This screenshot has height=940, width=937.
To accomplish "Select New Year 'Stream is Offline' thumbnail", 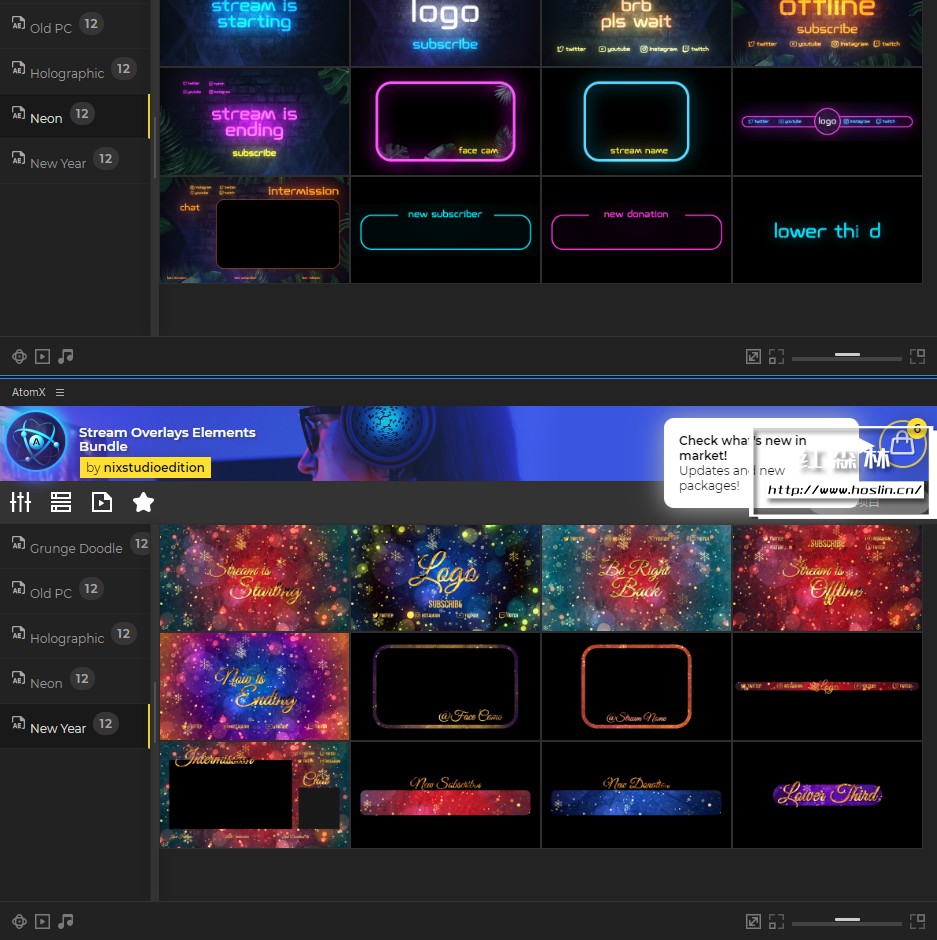I will coord(827,578).
